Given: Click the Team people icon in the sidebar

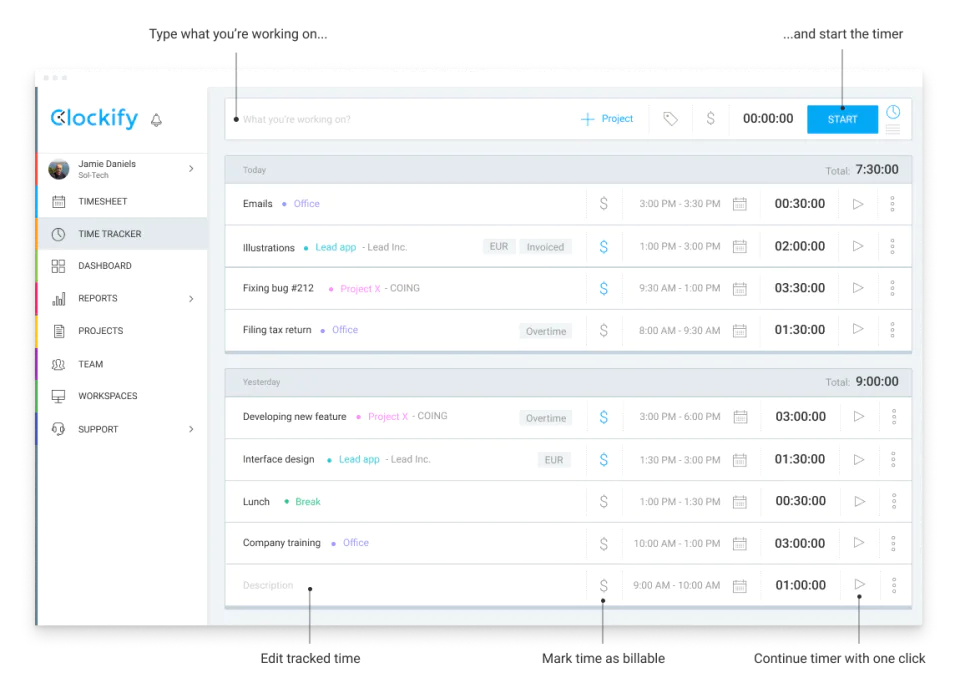Looking at the screenshot, I should click(x=58, y=364).
